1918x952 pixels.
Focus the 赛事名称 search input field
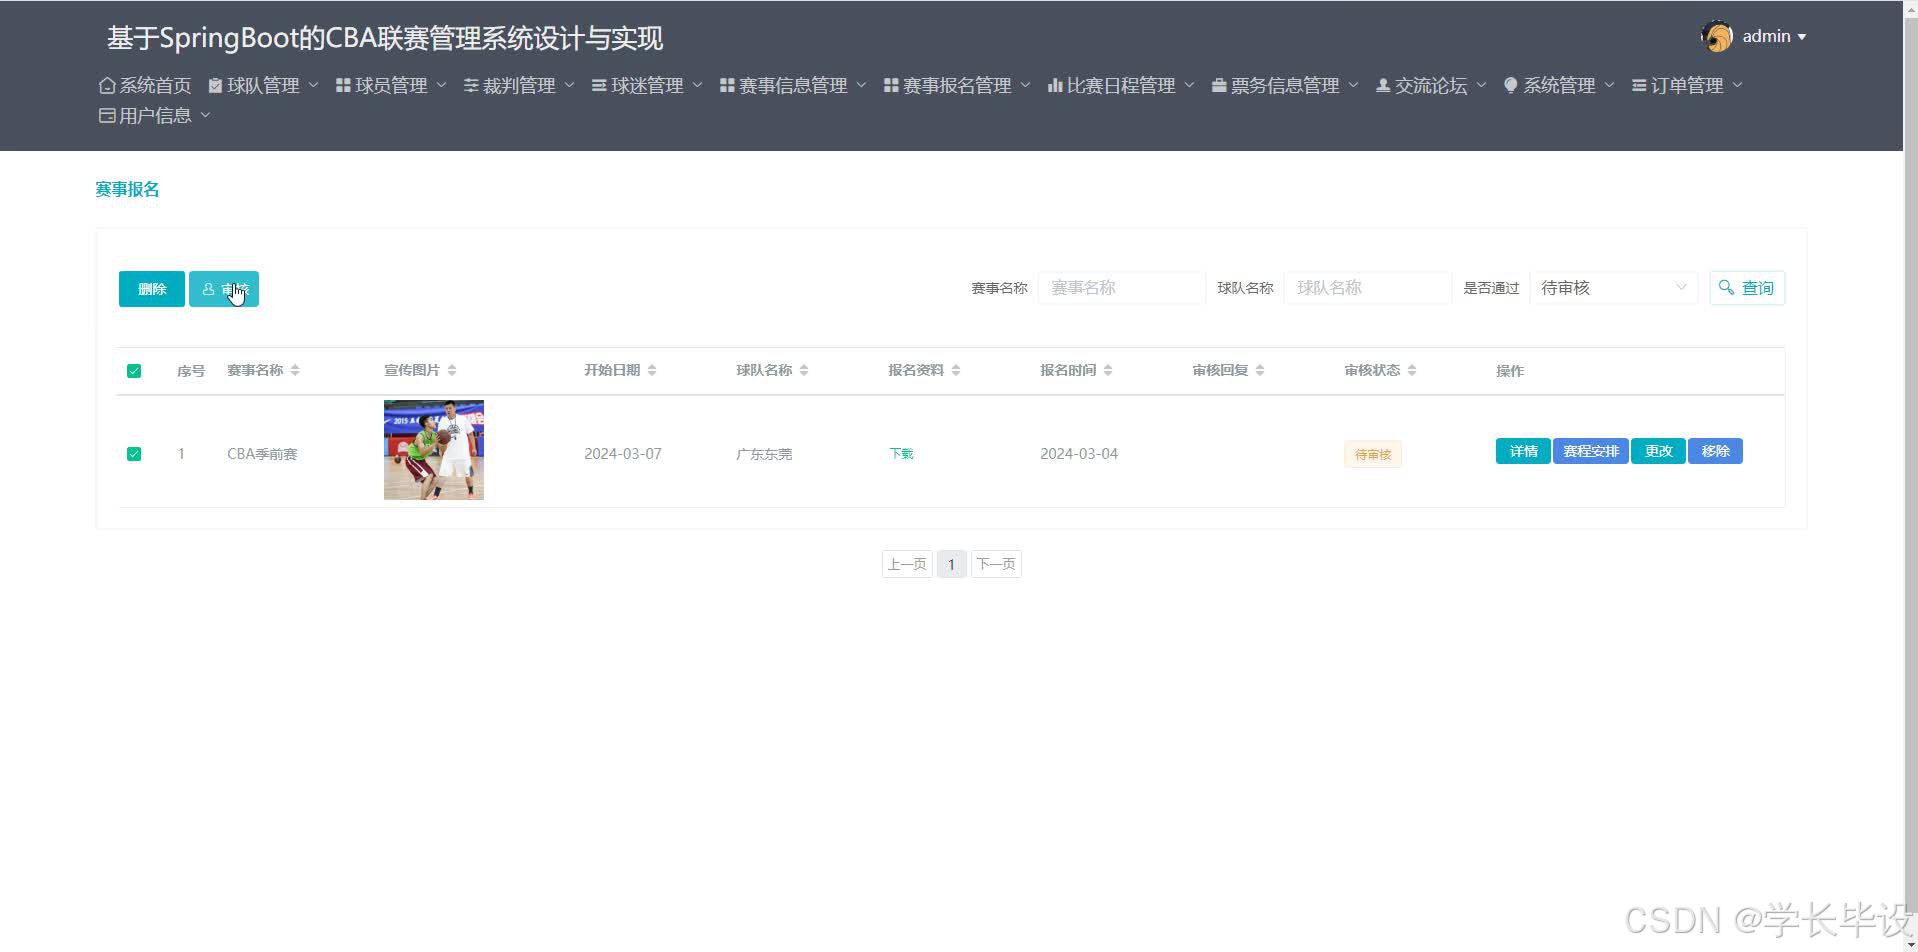pos(1121,288)
